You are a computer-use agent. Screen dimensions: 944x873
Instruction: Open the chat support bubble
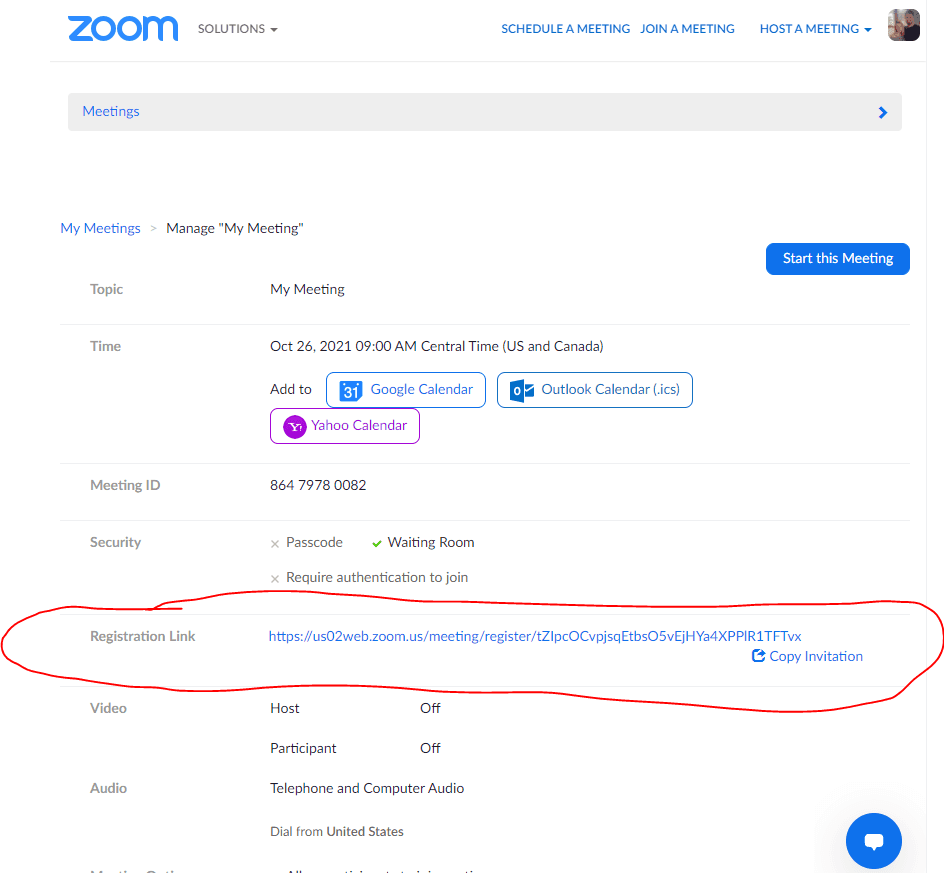click(873, 840)
